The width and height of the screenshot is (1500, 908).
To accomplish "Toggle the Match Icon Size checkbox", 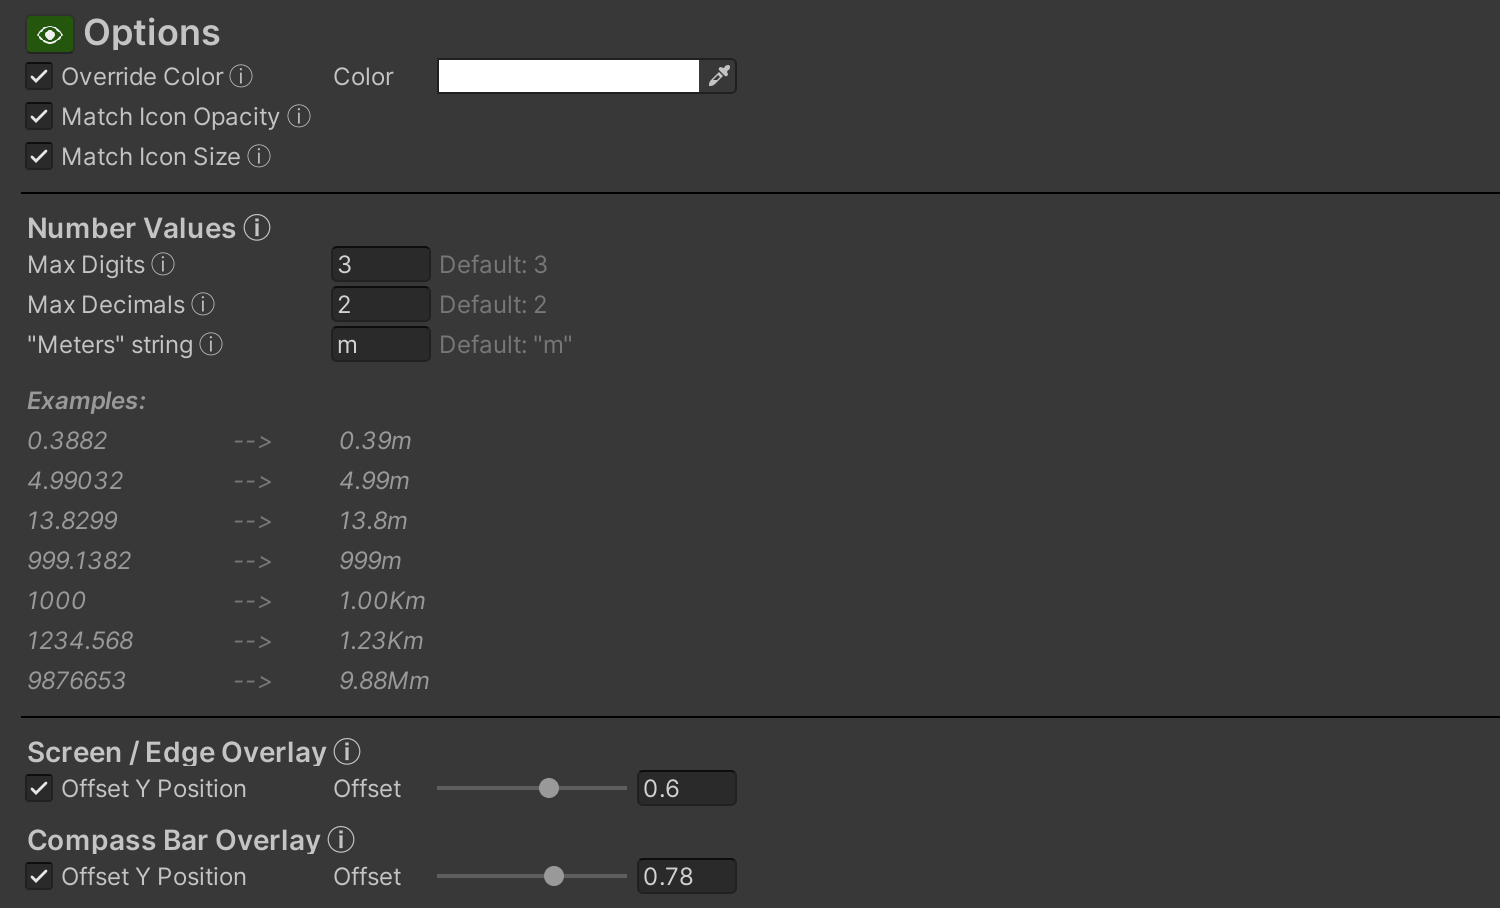I will click(39, 156).
